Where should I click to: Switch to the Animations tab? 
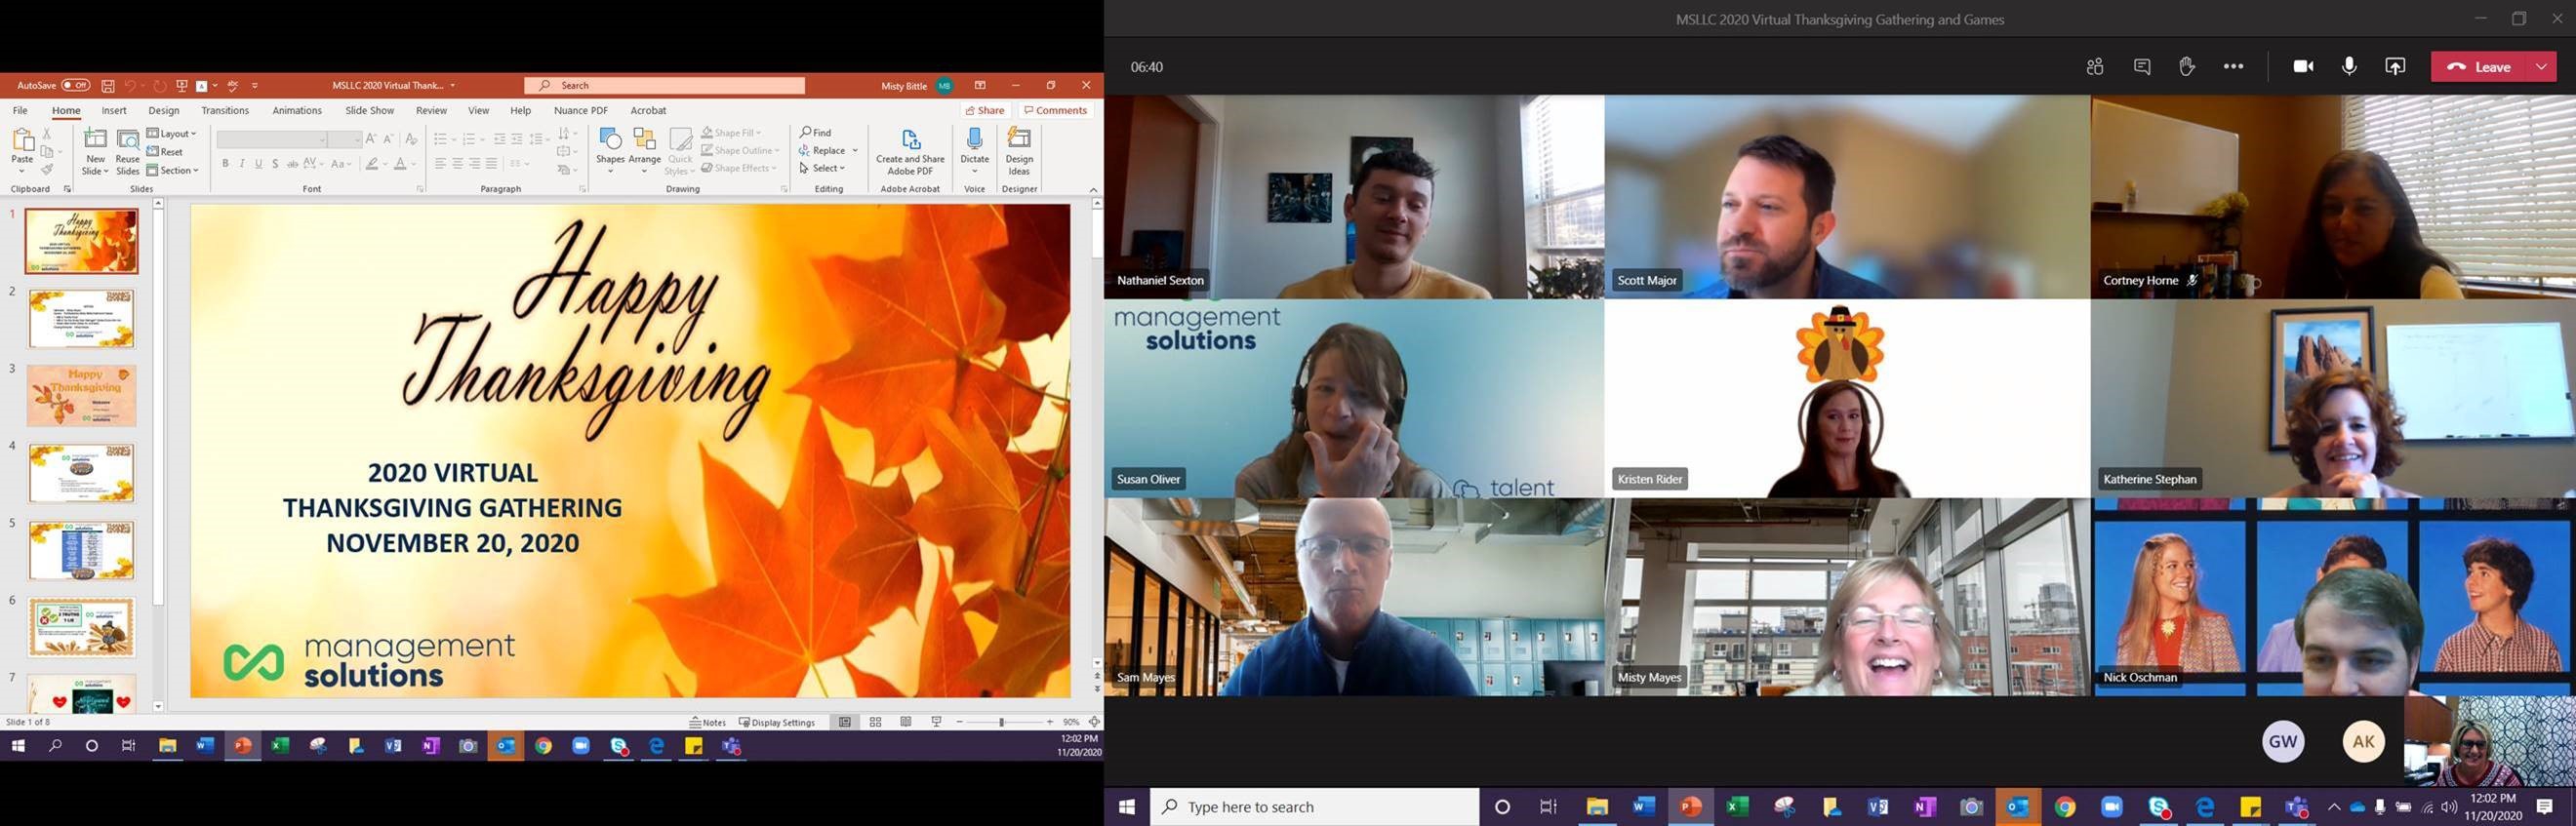pyautogui.click(x=297, y=111)
